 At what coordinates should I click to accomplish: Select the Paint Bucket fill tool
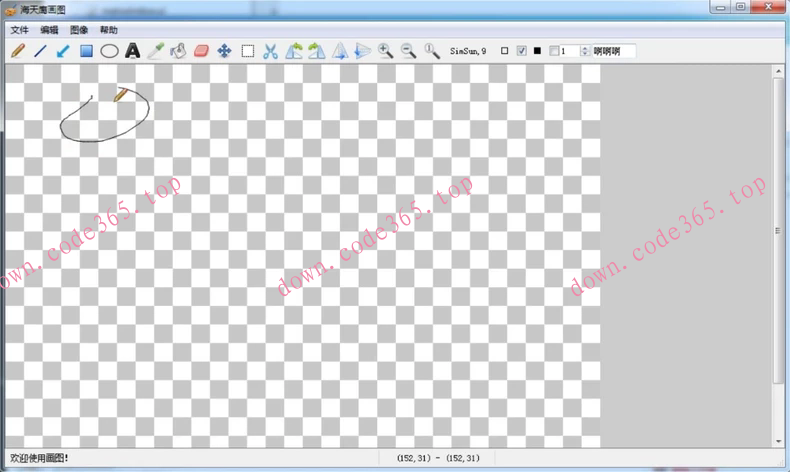click(x=178, y=51)
